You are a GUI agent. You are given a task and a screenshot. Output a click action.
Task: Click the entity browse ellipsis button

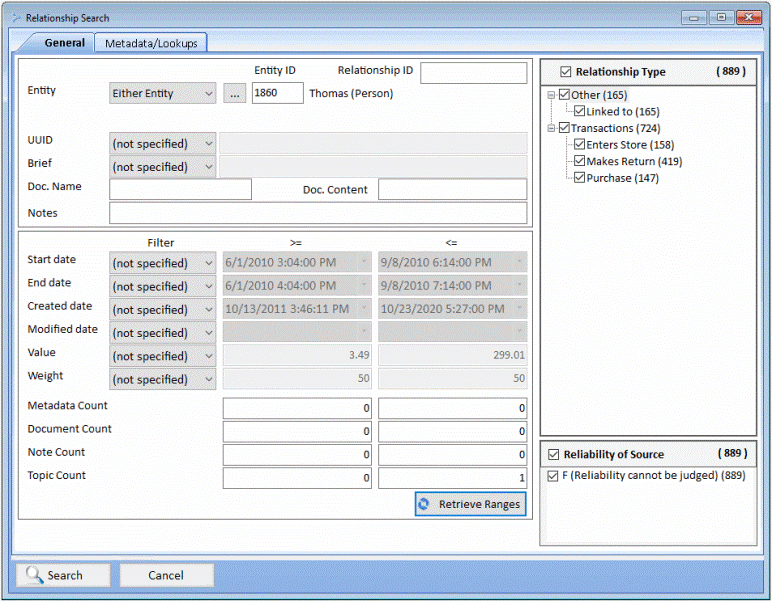234,93
